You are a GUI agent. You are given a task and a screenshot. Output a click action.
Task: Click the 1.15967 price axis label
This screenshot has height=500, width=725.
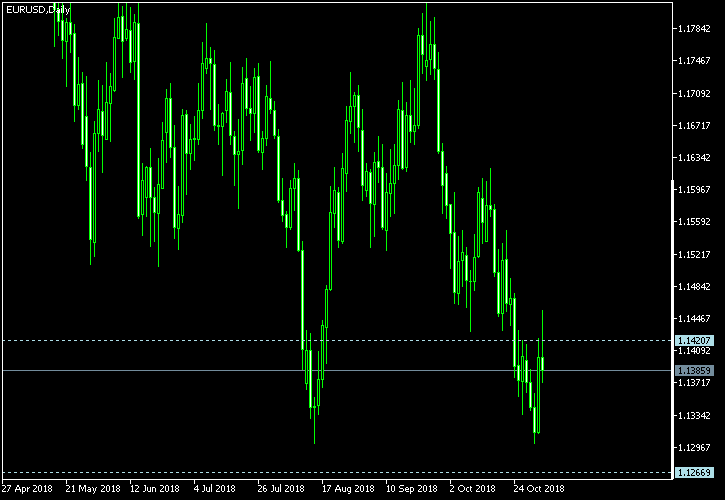694,190
